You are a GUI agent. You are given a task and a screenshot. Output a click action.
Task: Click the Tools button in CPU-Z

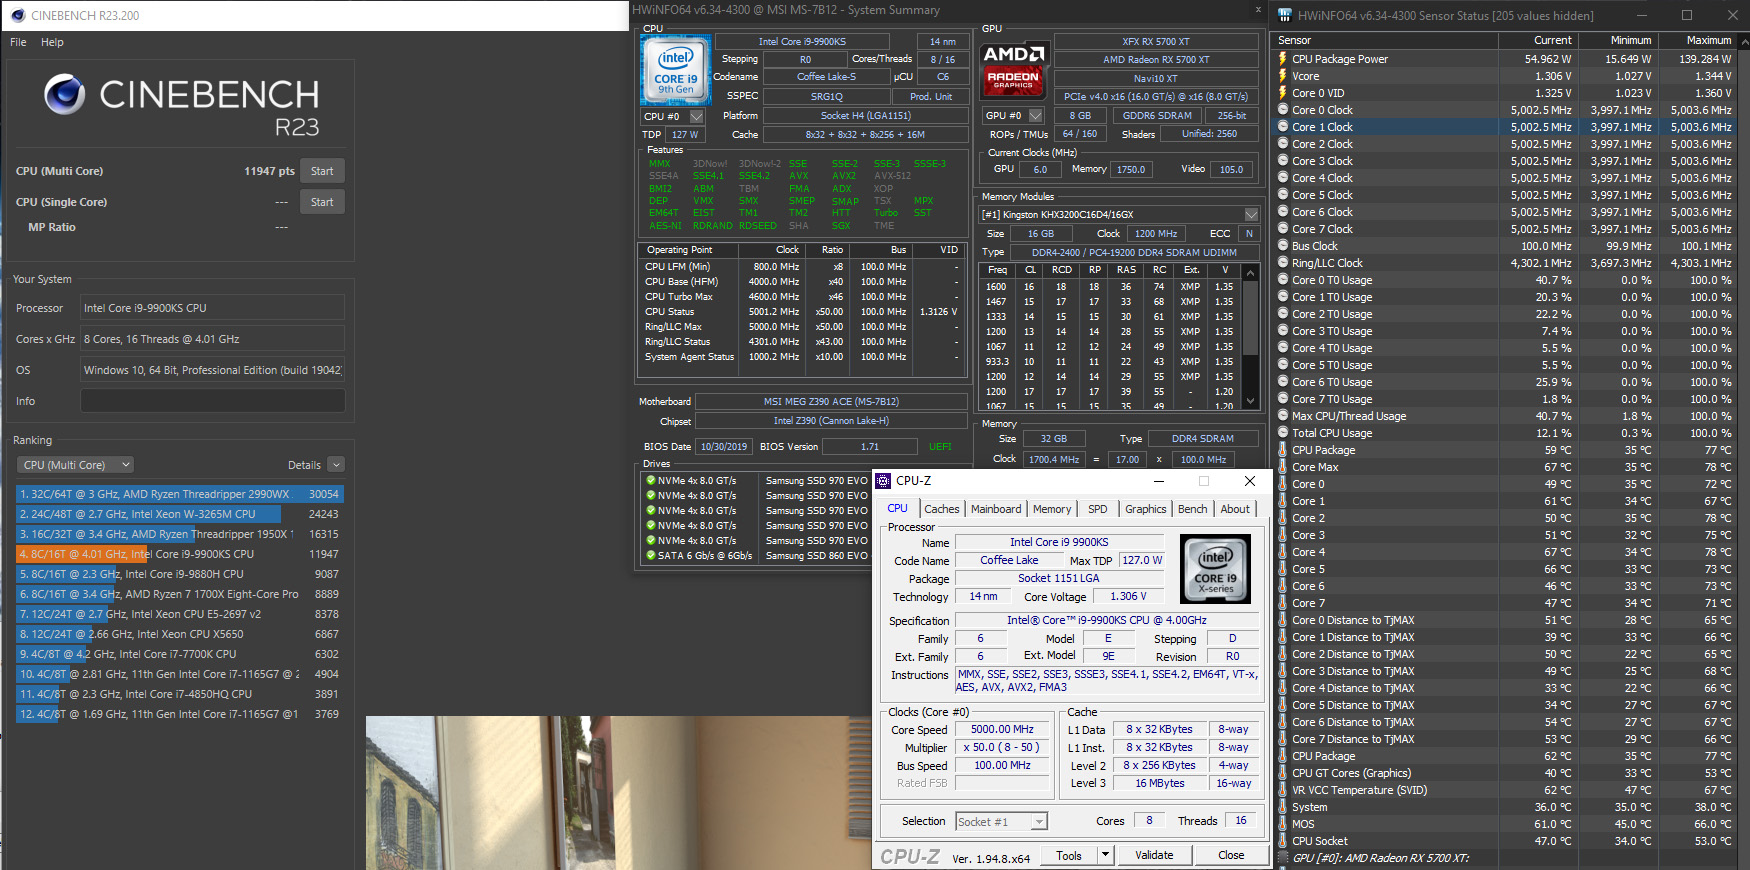pyautogui.click(x=1069, y=855)
